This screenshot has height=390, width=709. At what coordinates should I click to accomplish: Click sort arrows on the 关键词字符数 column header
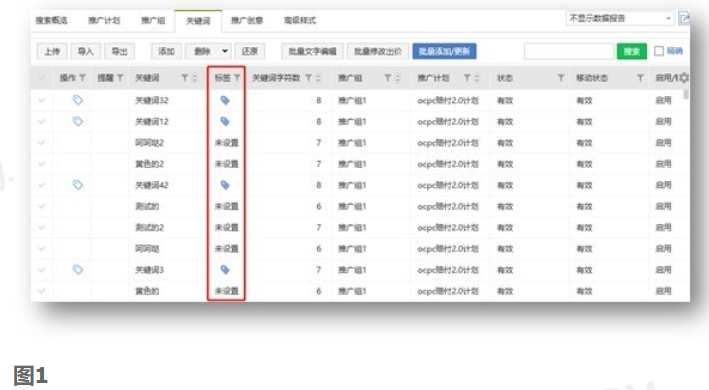318,78
